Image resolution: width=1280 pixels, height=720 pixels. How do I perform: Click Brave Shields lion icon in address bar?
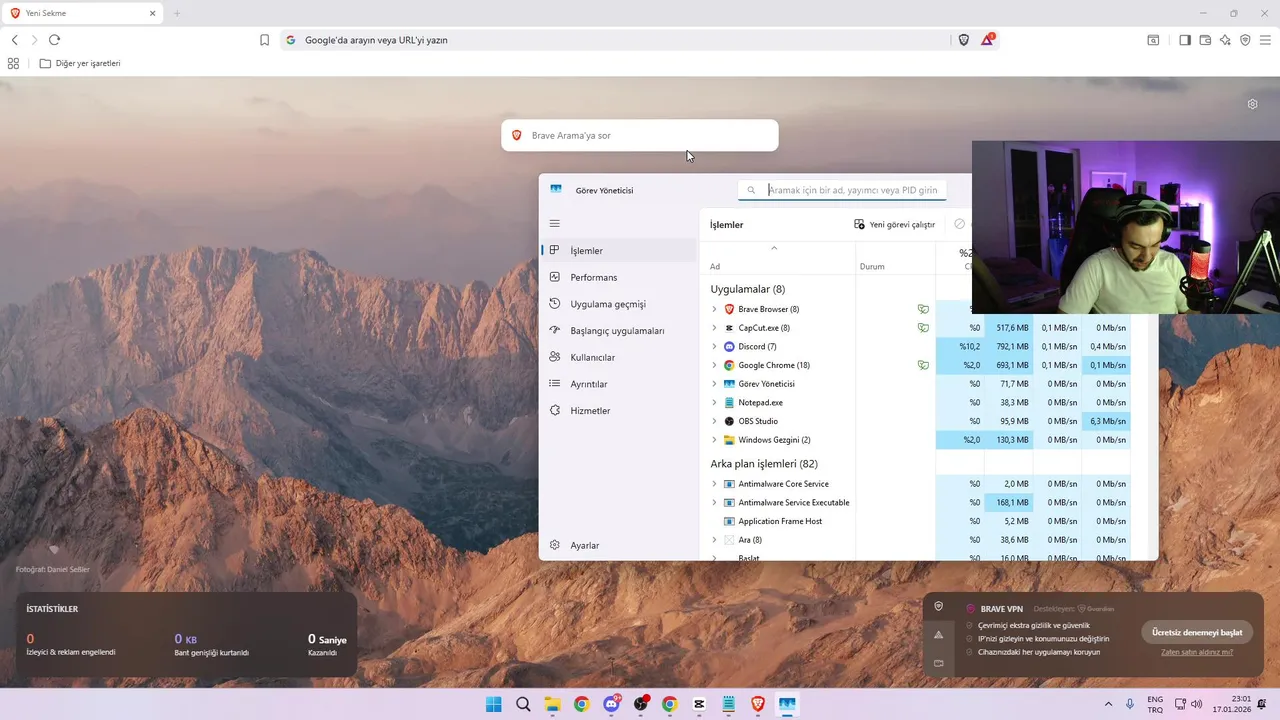click(x=964, y=40)
